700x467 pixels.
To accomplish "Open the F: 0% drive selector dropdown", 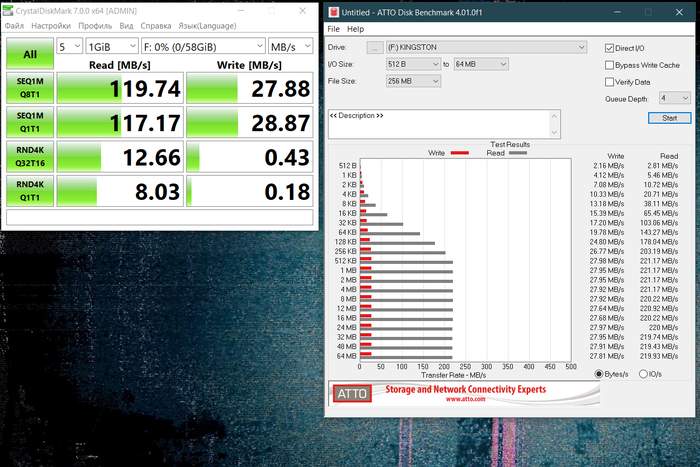I will click(x=203, y=46).
